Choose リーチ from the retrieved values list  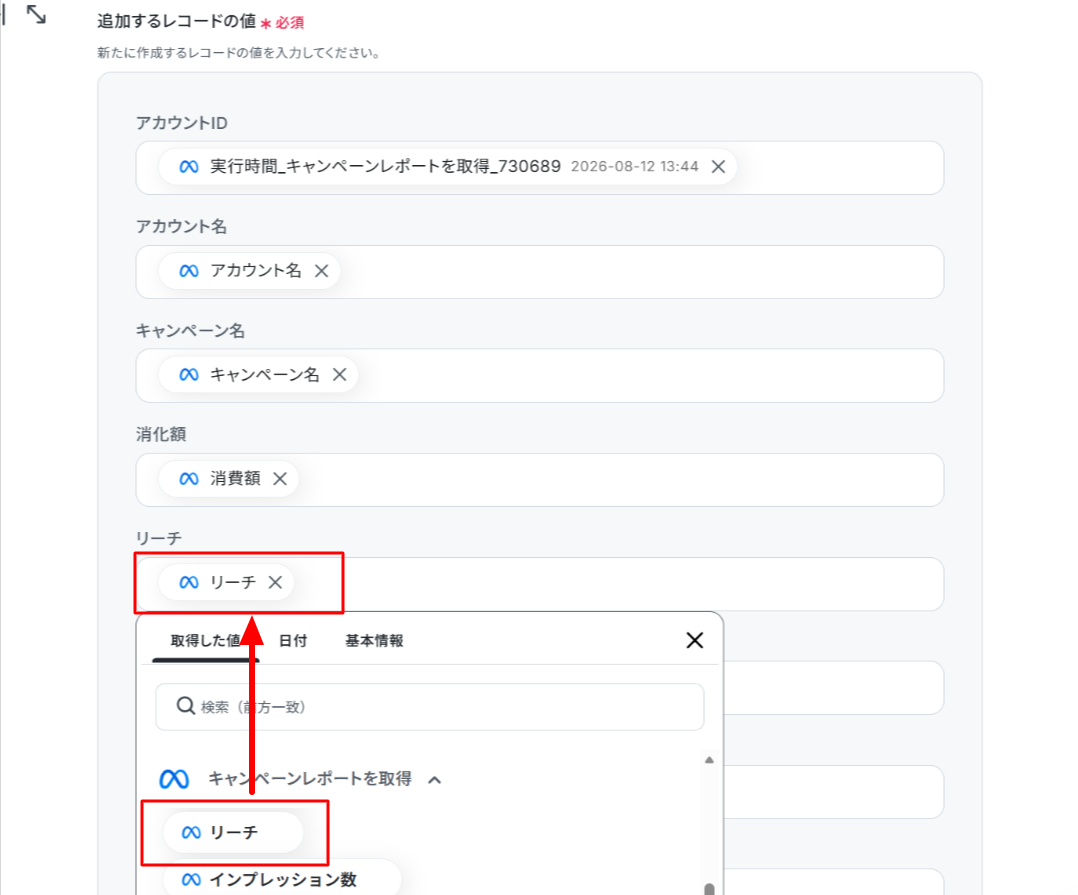pyautogui.click(x=233, y=832)
